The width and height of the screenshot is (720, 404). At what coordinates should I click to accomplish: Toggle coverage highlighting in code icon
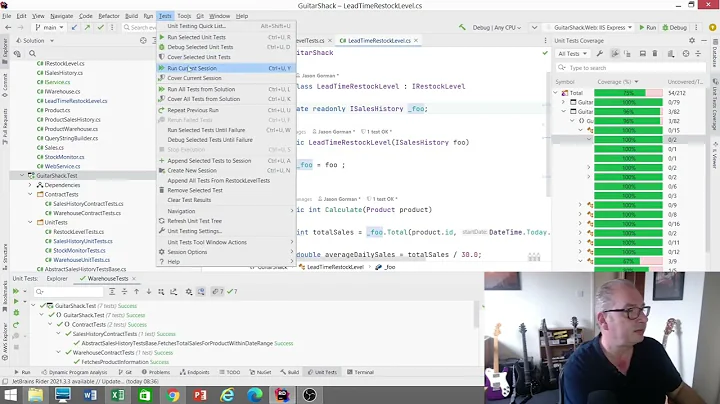(615, 54)
